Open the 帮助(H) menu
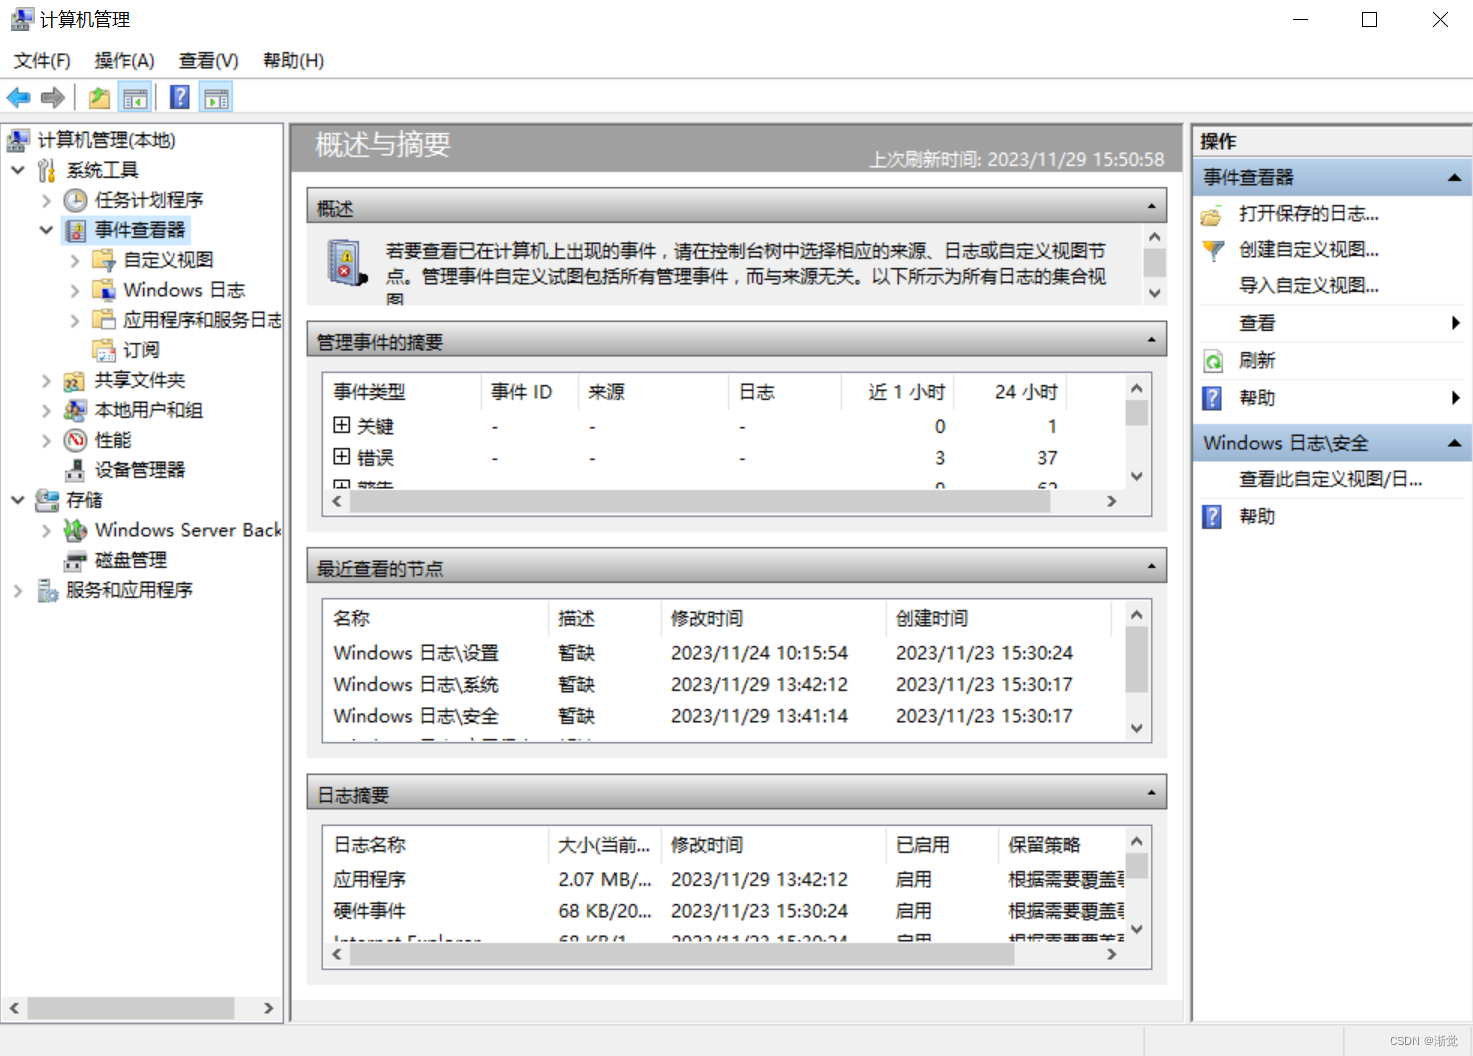This screenshot has height=1056, width=1473. pos(294,61)
